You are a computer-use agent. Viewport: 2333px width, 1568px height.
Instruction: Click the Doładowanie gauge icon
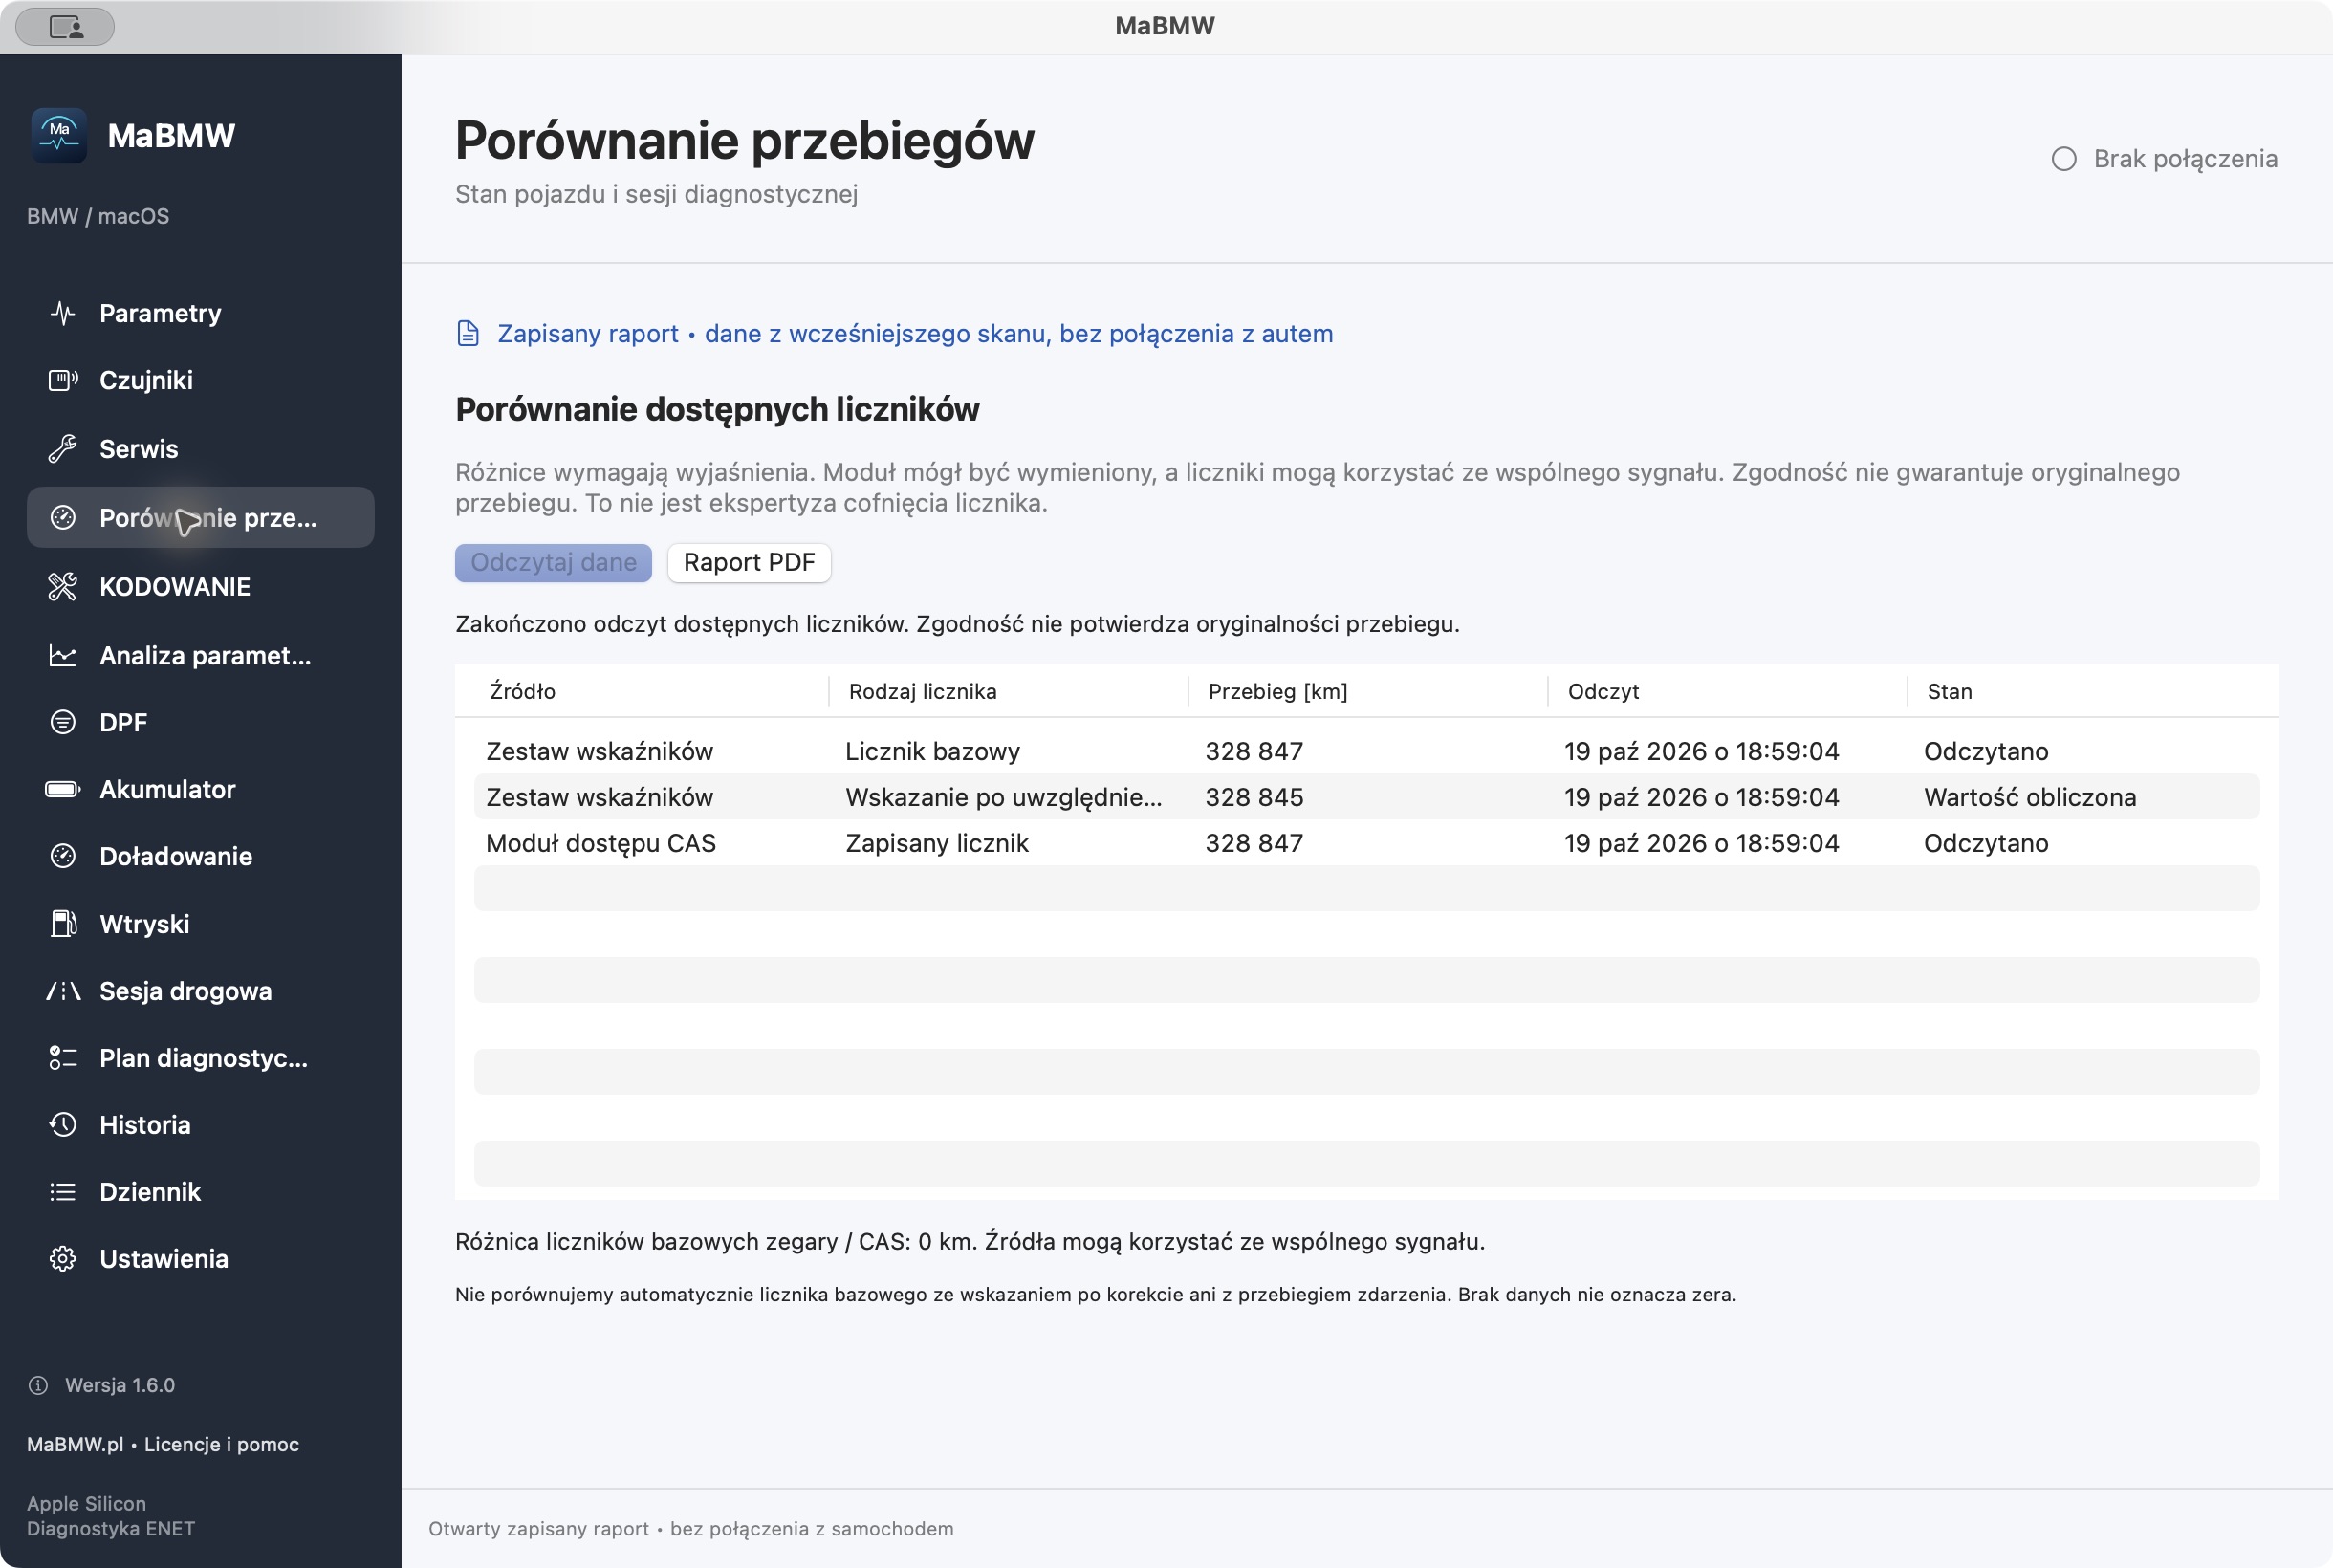(63, 856)
